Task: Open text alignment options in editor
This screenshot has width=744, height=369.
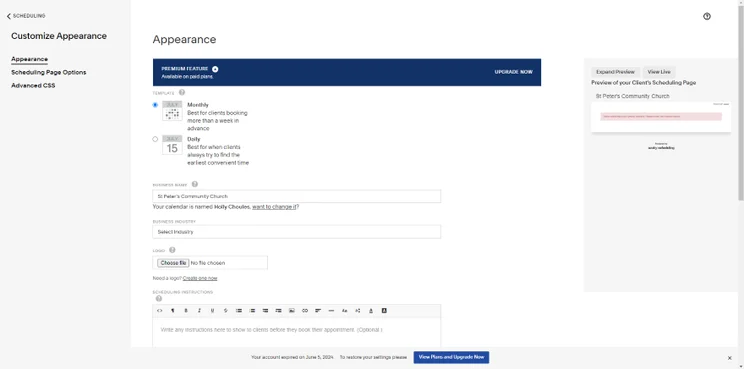Action: point(318,311)
